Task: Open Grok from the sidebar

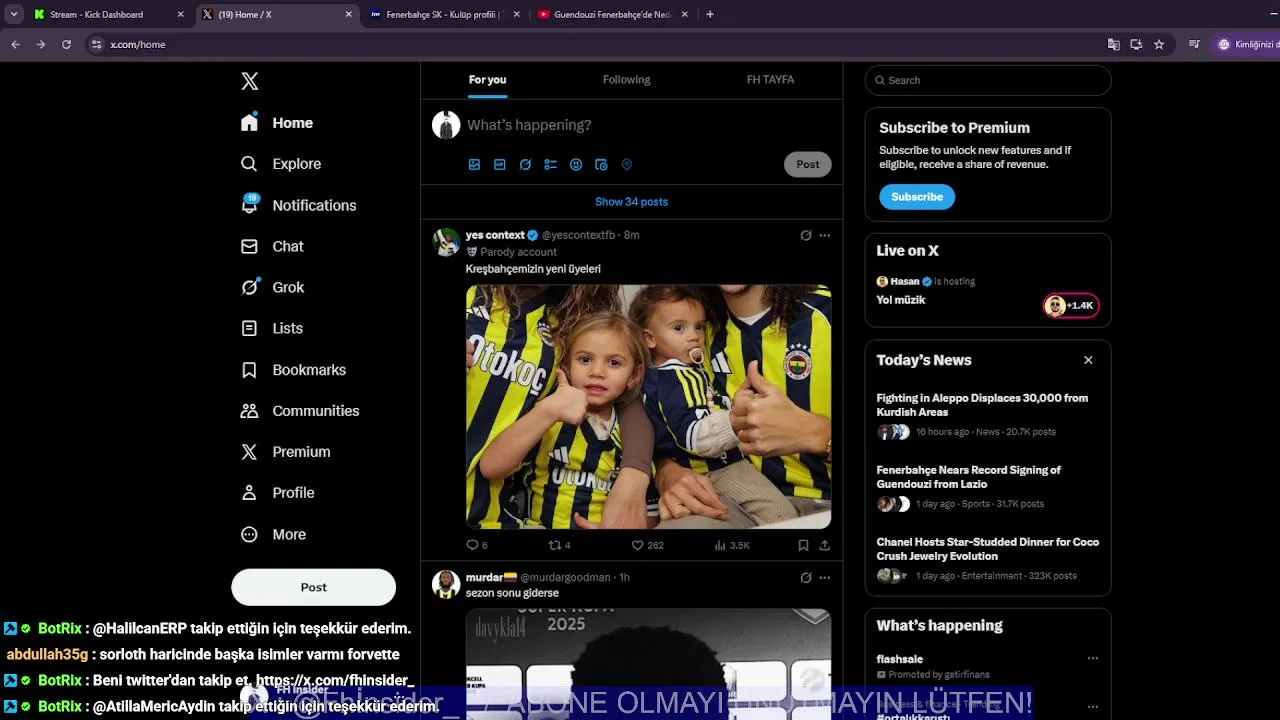Action: [x=272, y=287]
